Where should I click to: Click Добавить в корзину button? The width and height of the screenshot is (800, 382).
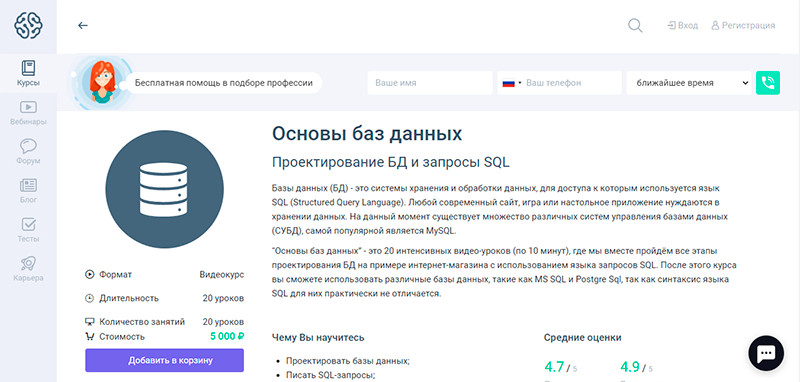pyautogui.click(x=164, y=360)
